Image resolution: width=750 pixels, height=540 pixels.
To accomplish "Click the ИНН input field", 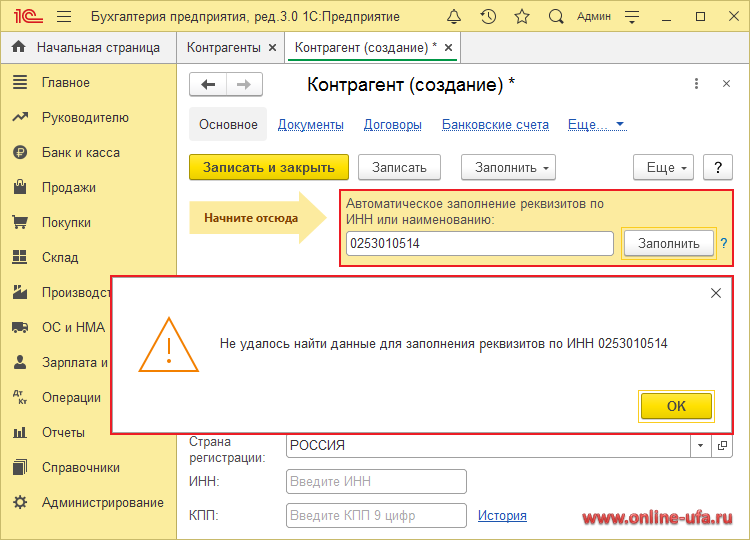I will [x=376, y=481].
